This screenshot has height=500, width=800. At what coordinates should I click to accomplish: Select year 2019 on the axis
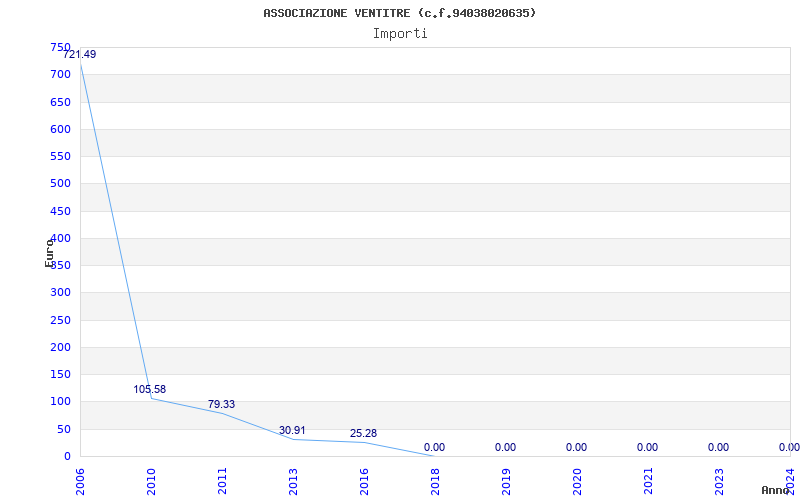506,482
